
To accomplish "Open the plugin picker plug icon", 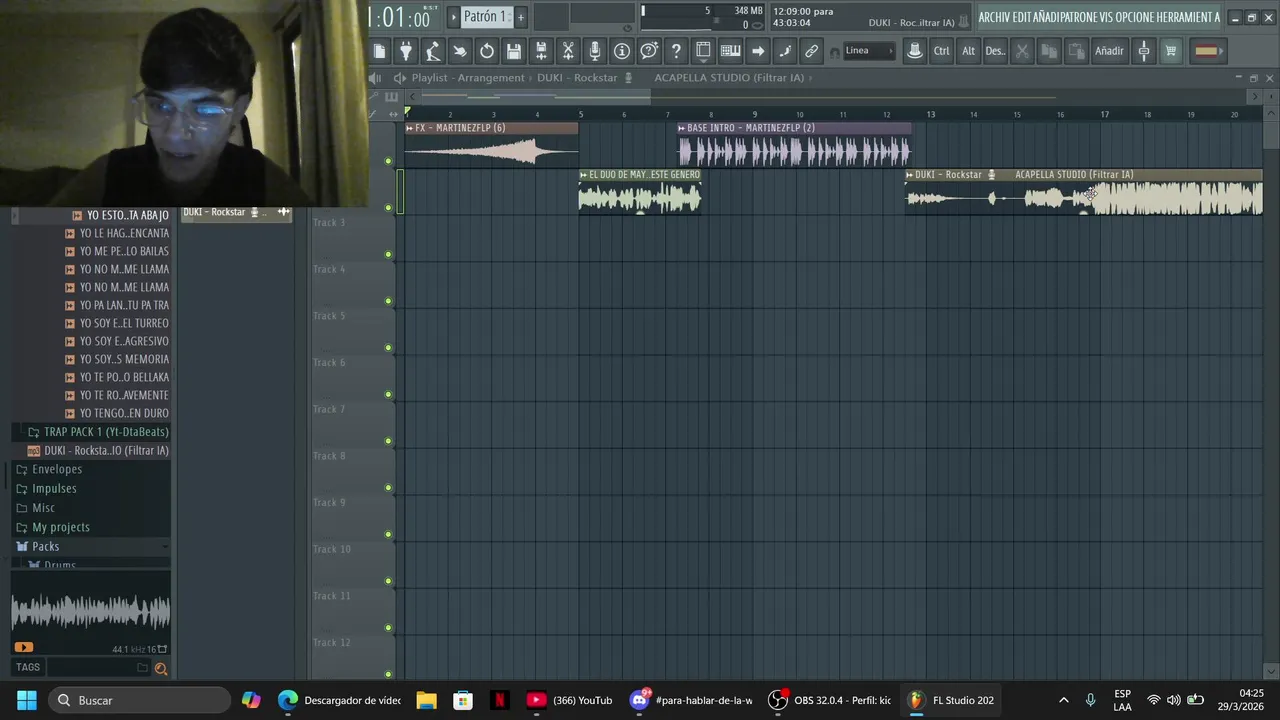I will click(406, 51).
